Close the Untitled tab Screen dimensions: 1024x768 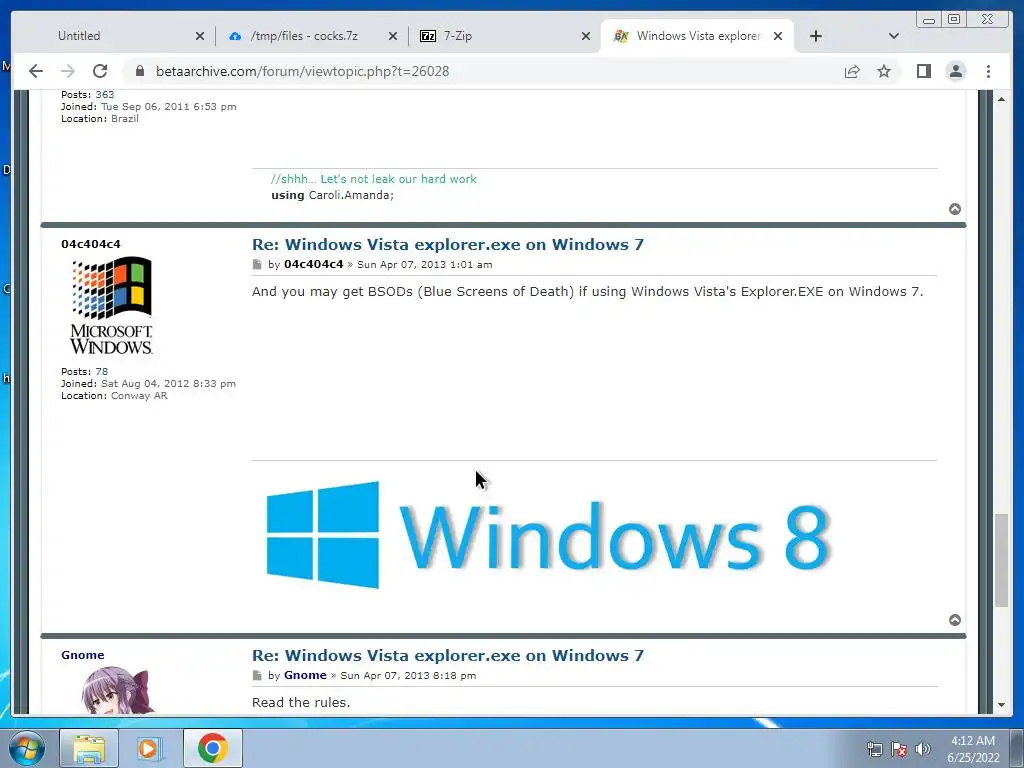coord(200,36)
